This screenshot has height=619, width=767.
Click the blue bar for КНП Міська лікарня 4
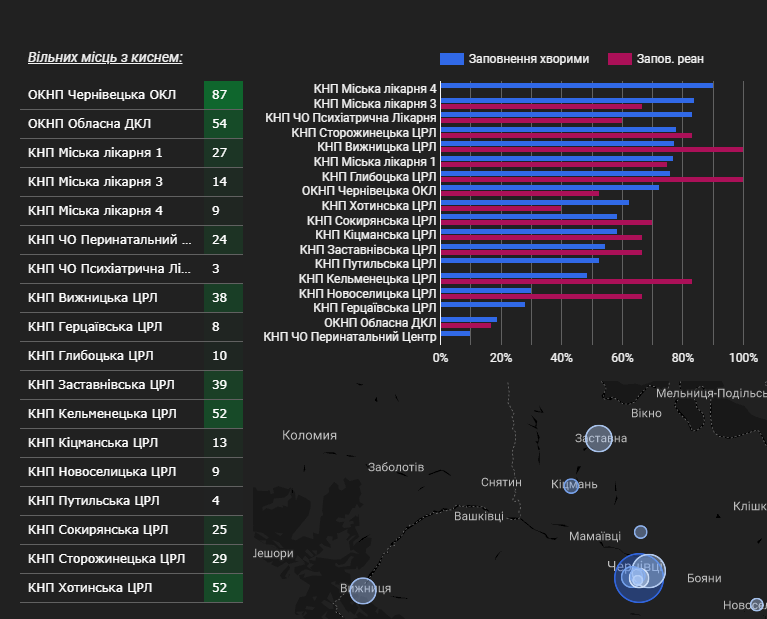[x=576, y=86]
